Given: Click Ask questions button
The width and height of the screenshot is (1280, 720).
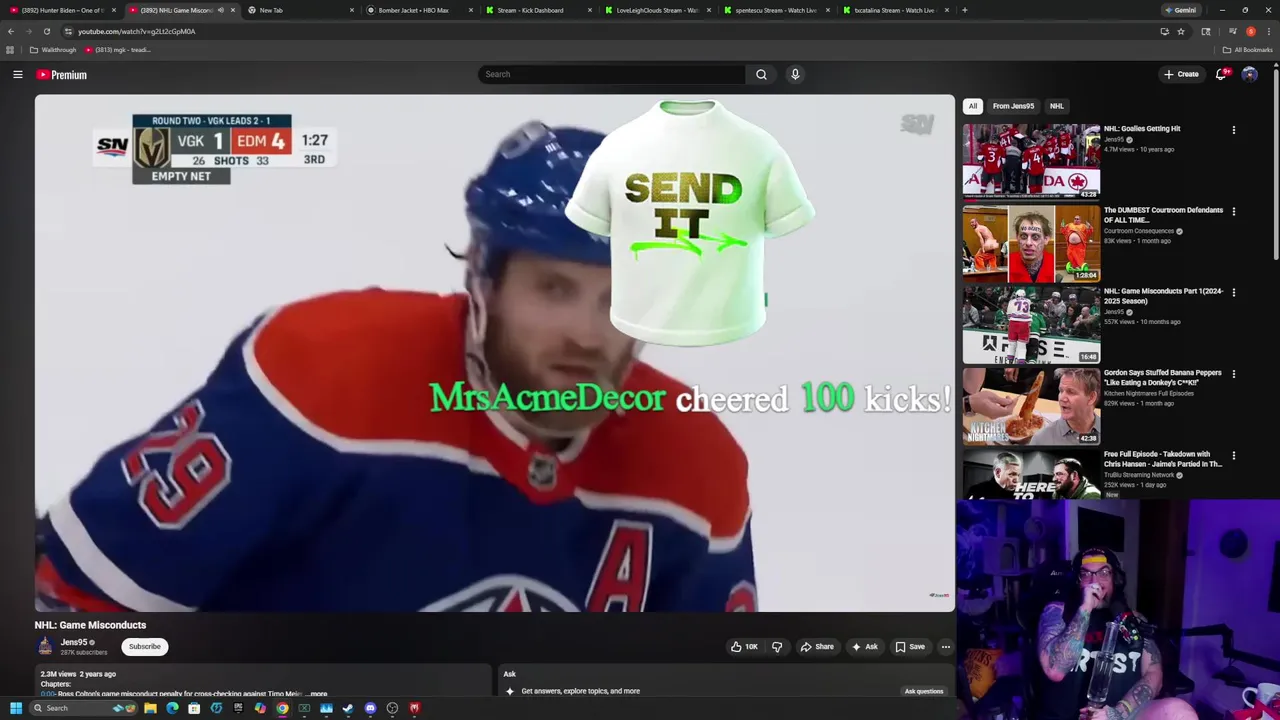Looking at the screenshot, I should click(923, 691).
